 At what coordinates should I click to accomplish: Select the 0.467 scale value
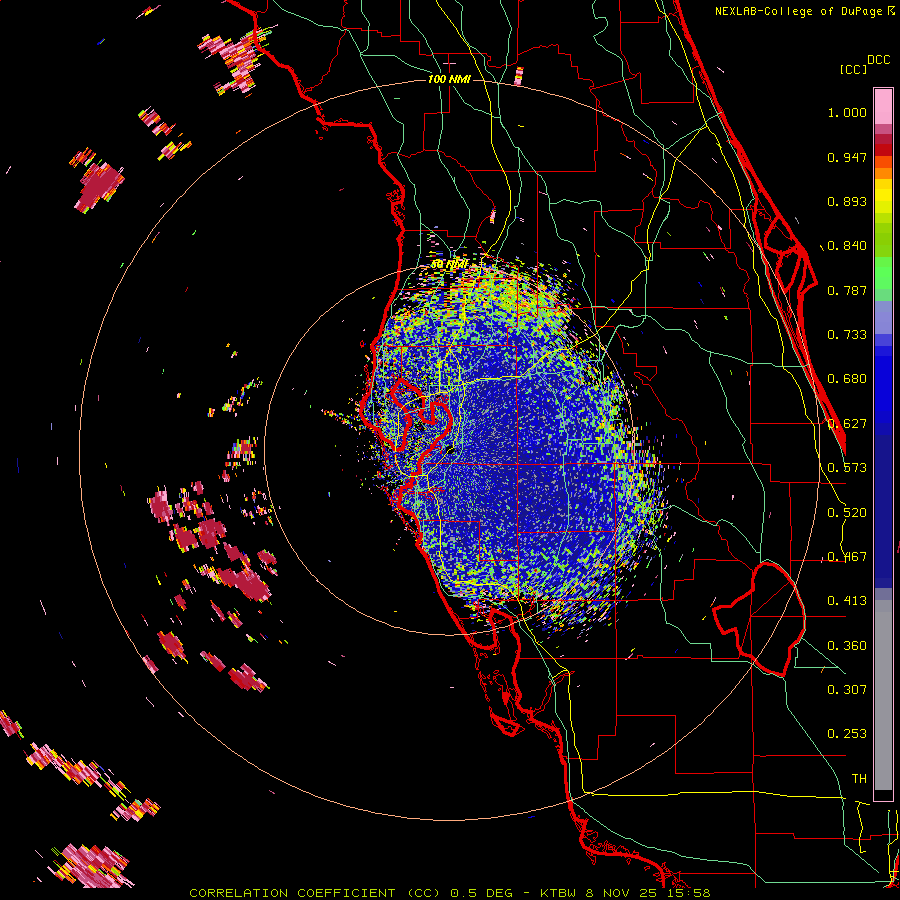[847, 557]
